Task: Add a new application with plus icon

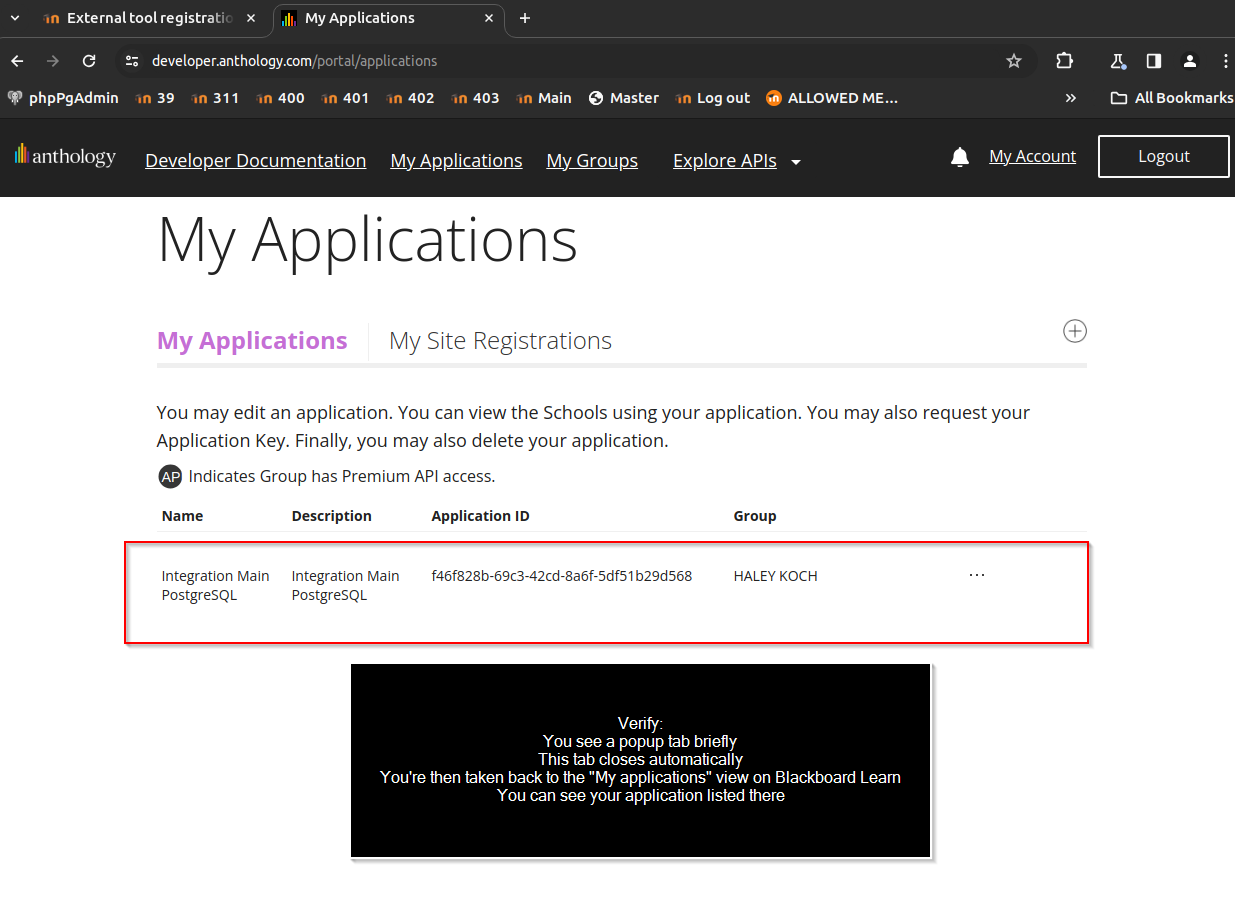Action: pyautogui.click(x=1075, y=331)
